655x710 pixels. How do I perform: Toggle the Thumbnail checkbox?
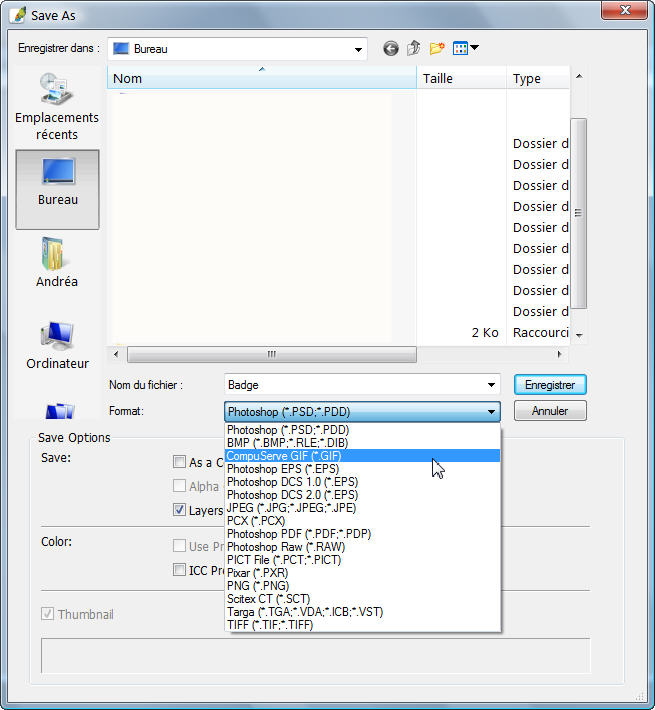point(47,614)
